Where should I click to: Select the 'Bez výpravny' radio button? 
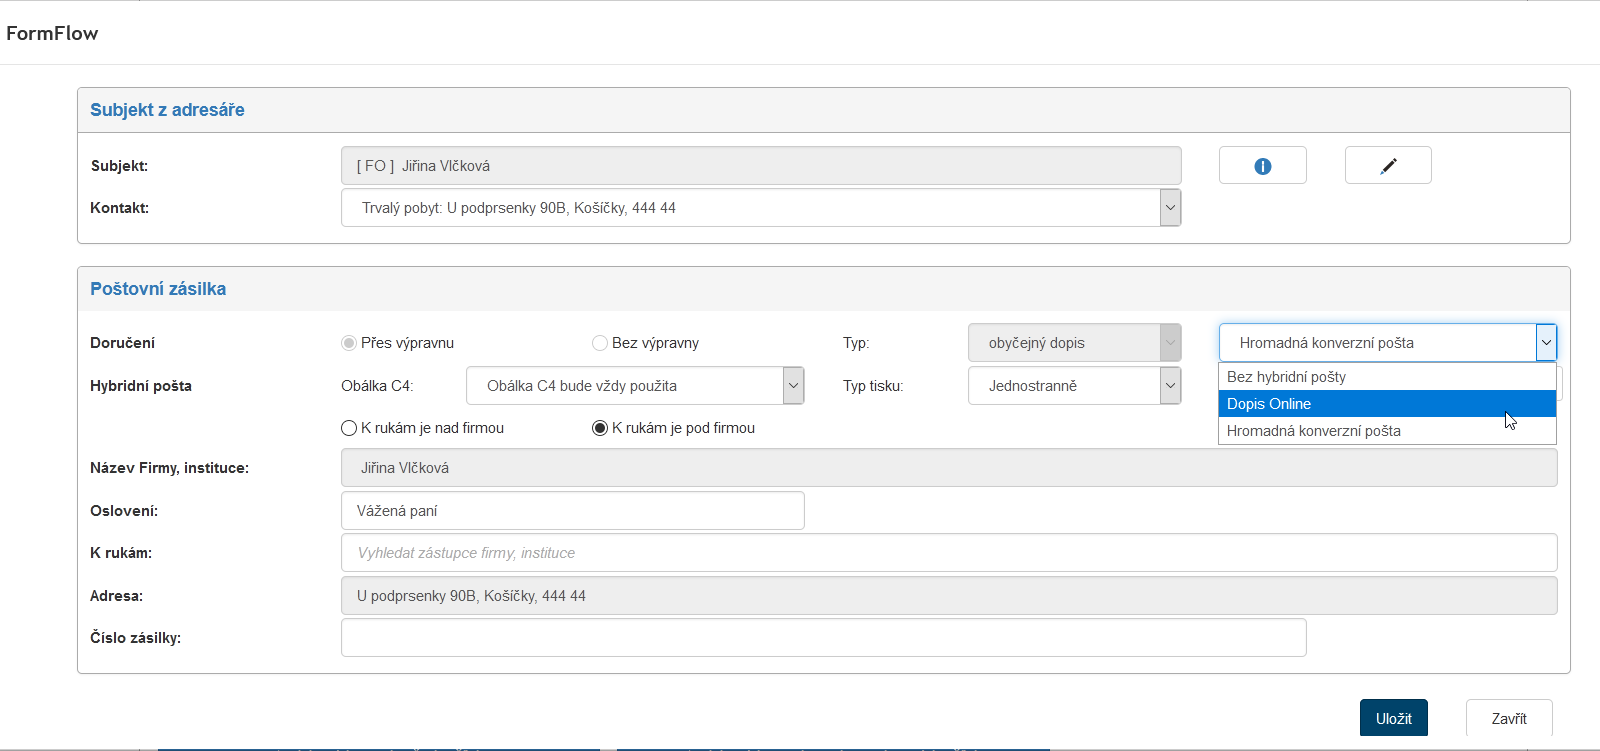(600, 343)
